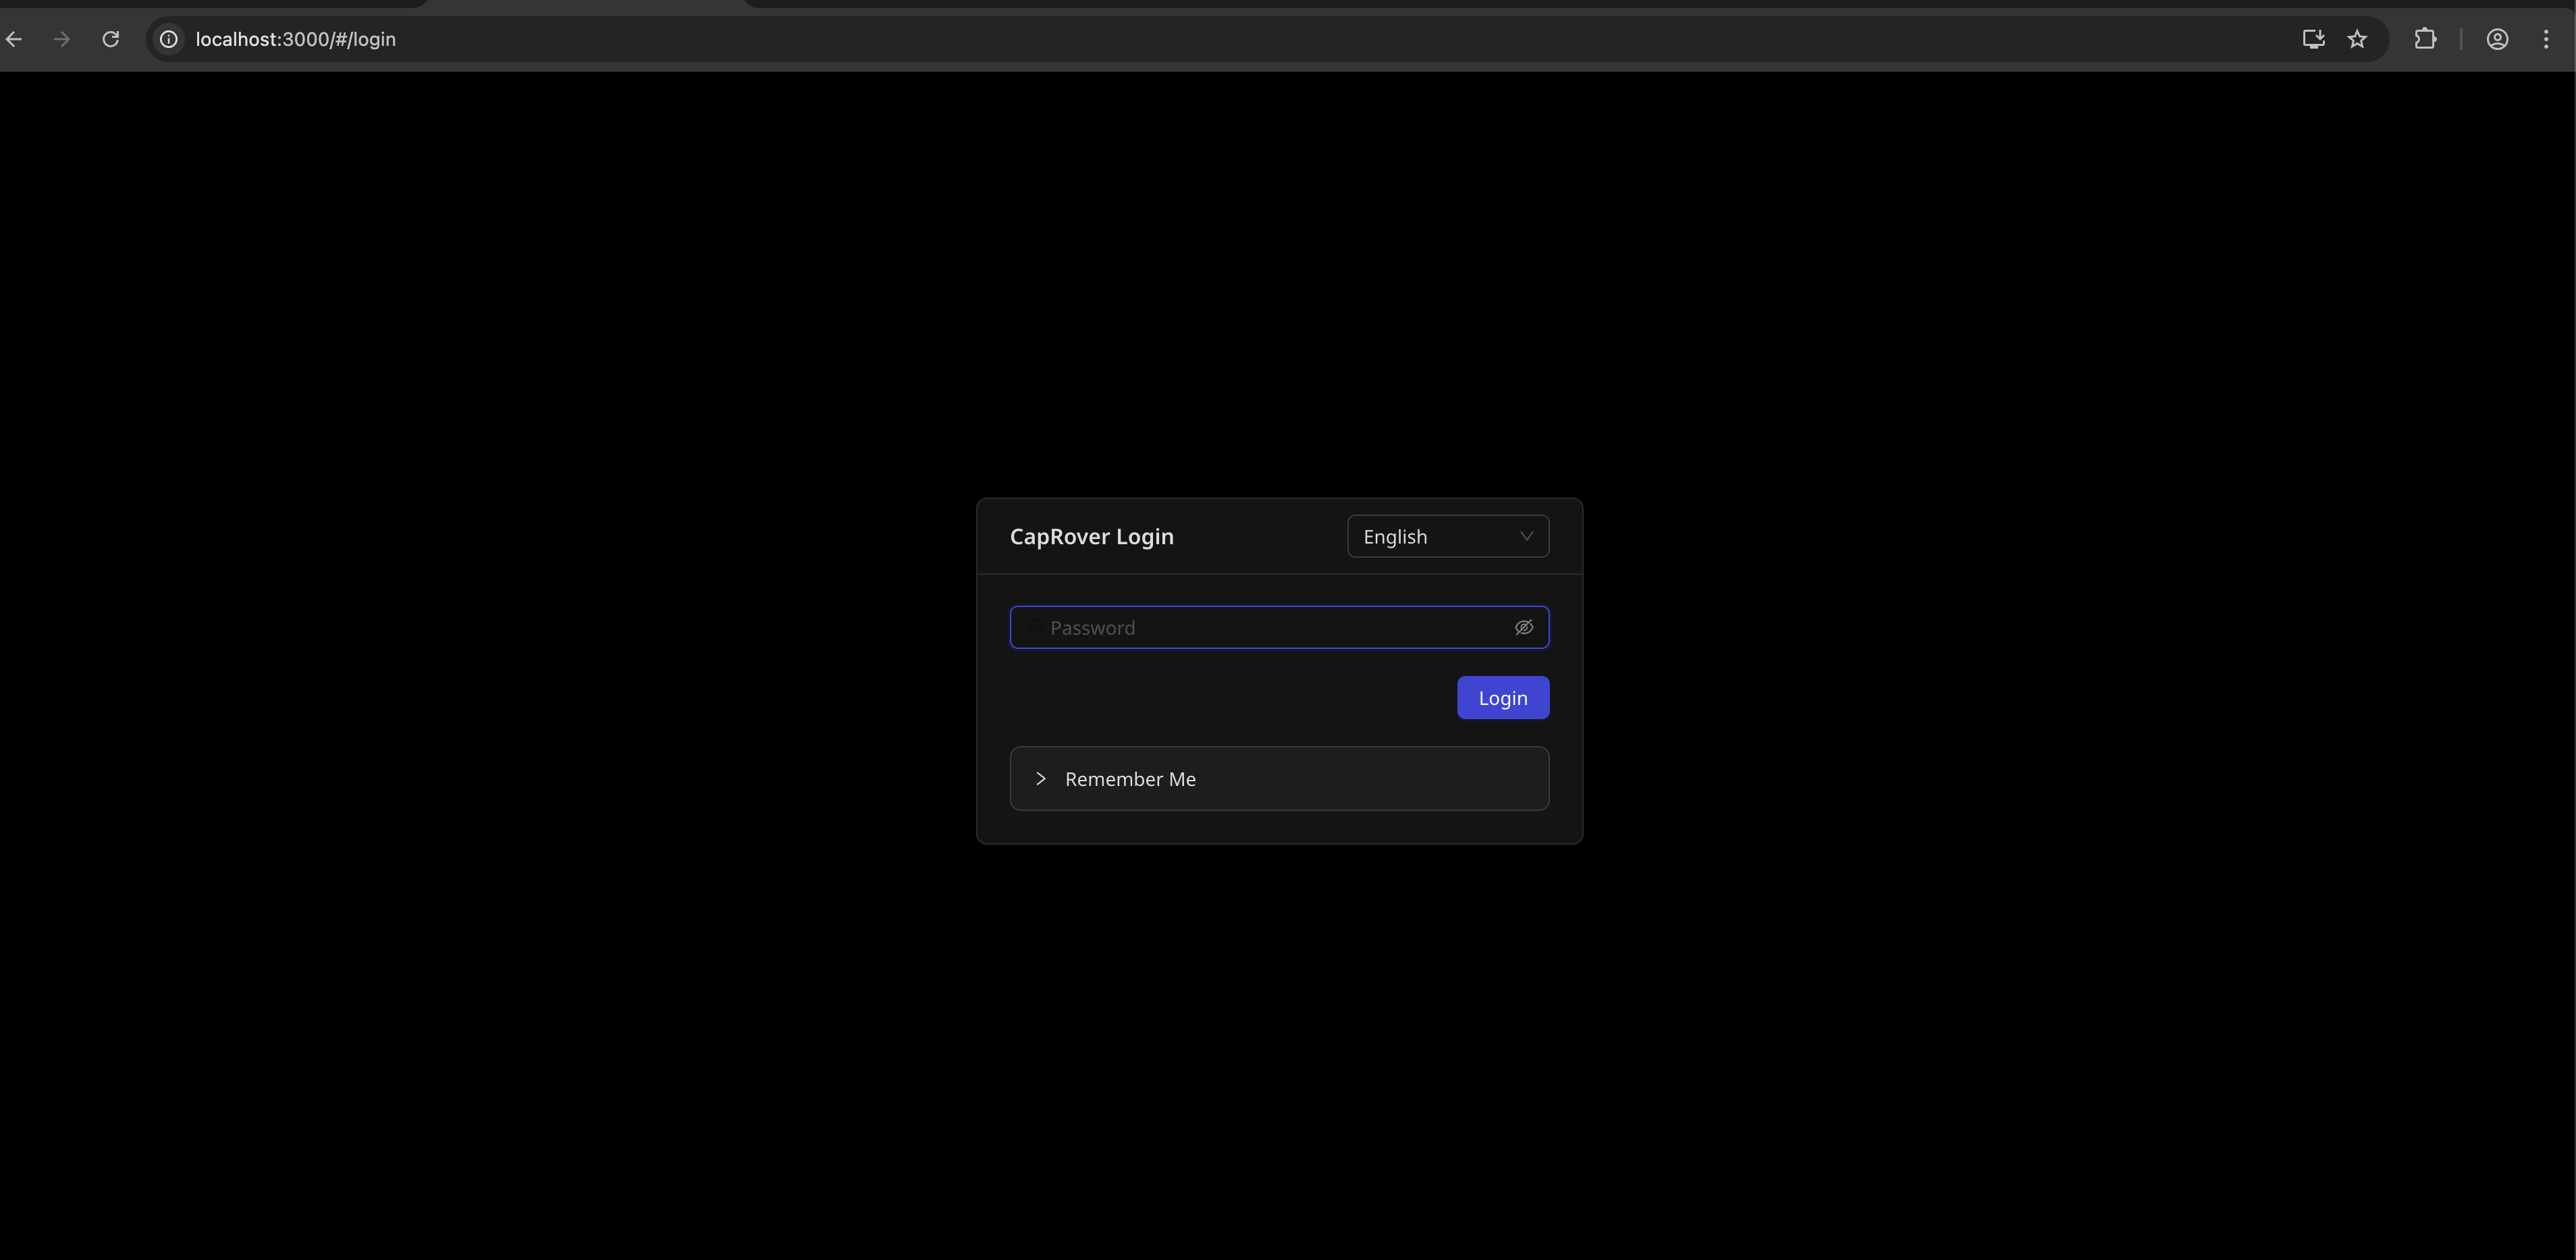View site information icon in address bar
This screenshot has height=1260, width=2576.
pos(169,39)
